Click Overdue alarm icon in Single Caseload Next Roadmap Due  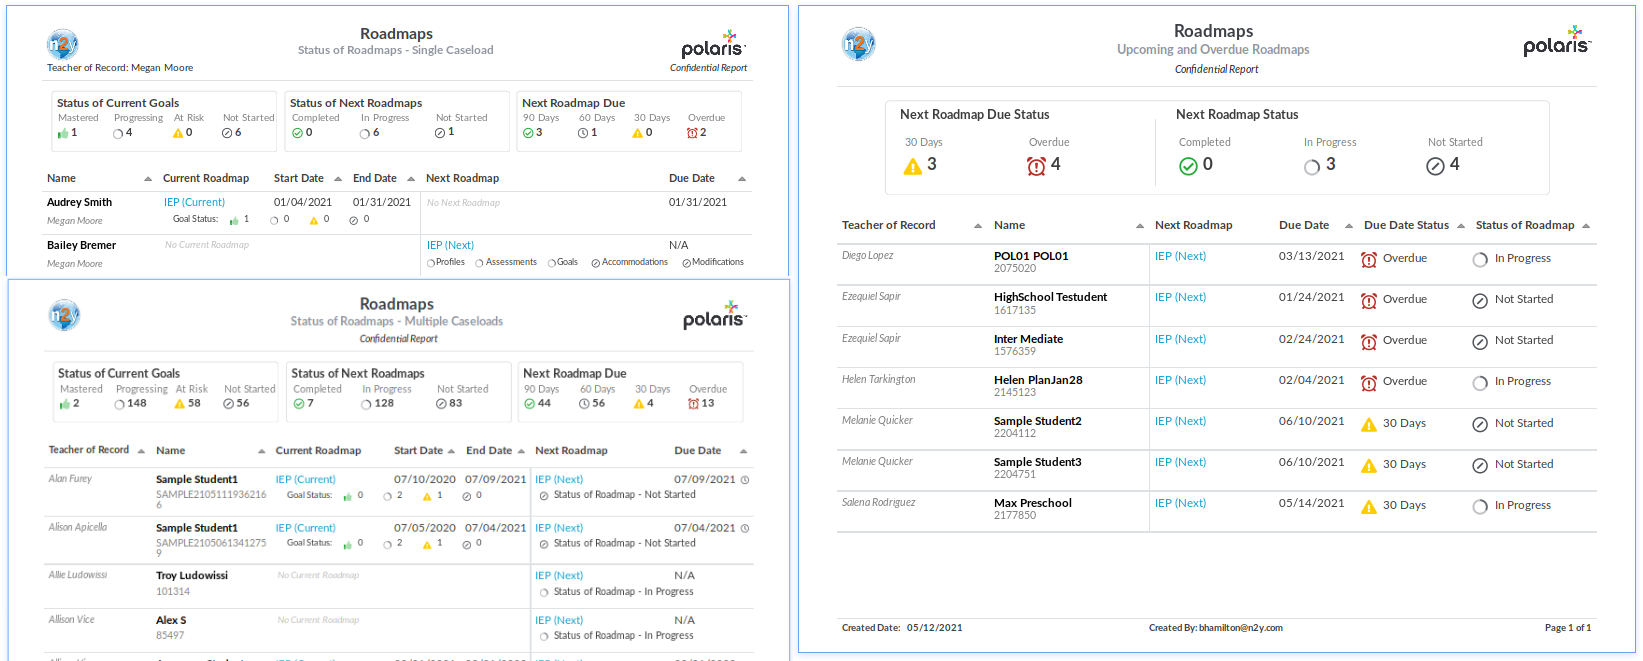coord(692,133)
